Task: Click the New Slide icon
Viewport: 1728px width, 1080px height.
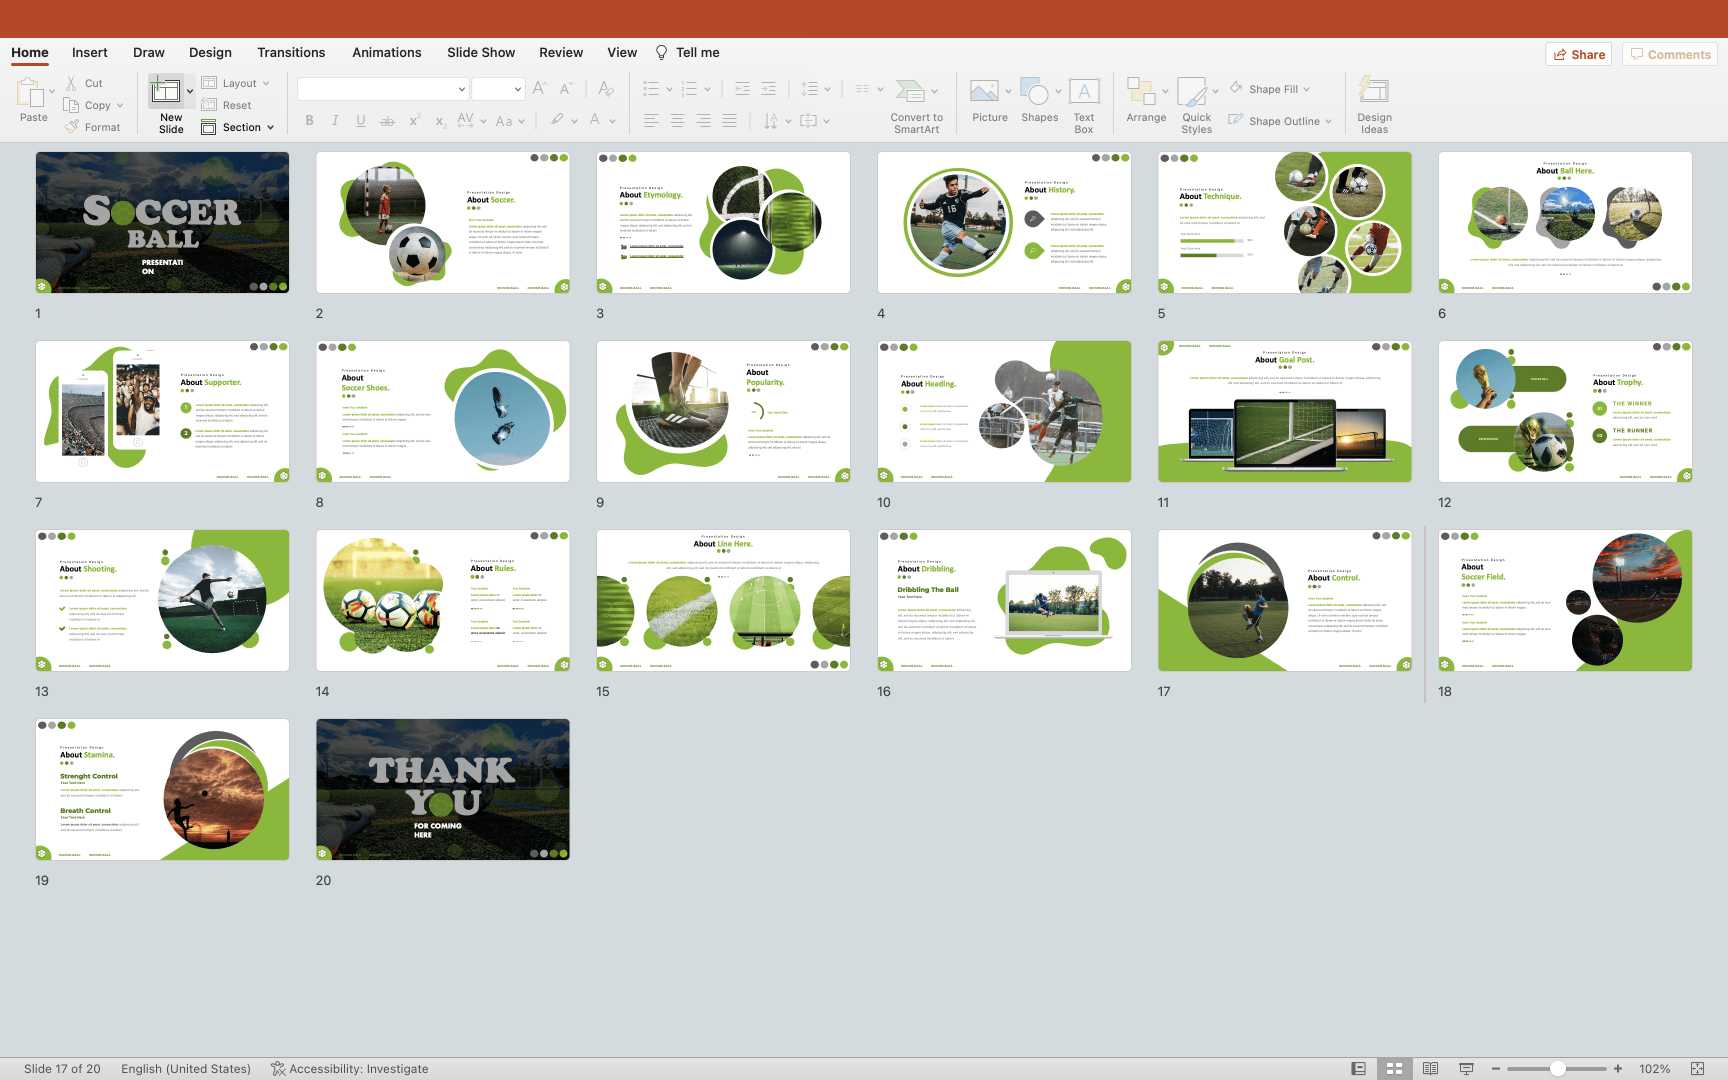Action: (166, 93)
